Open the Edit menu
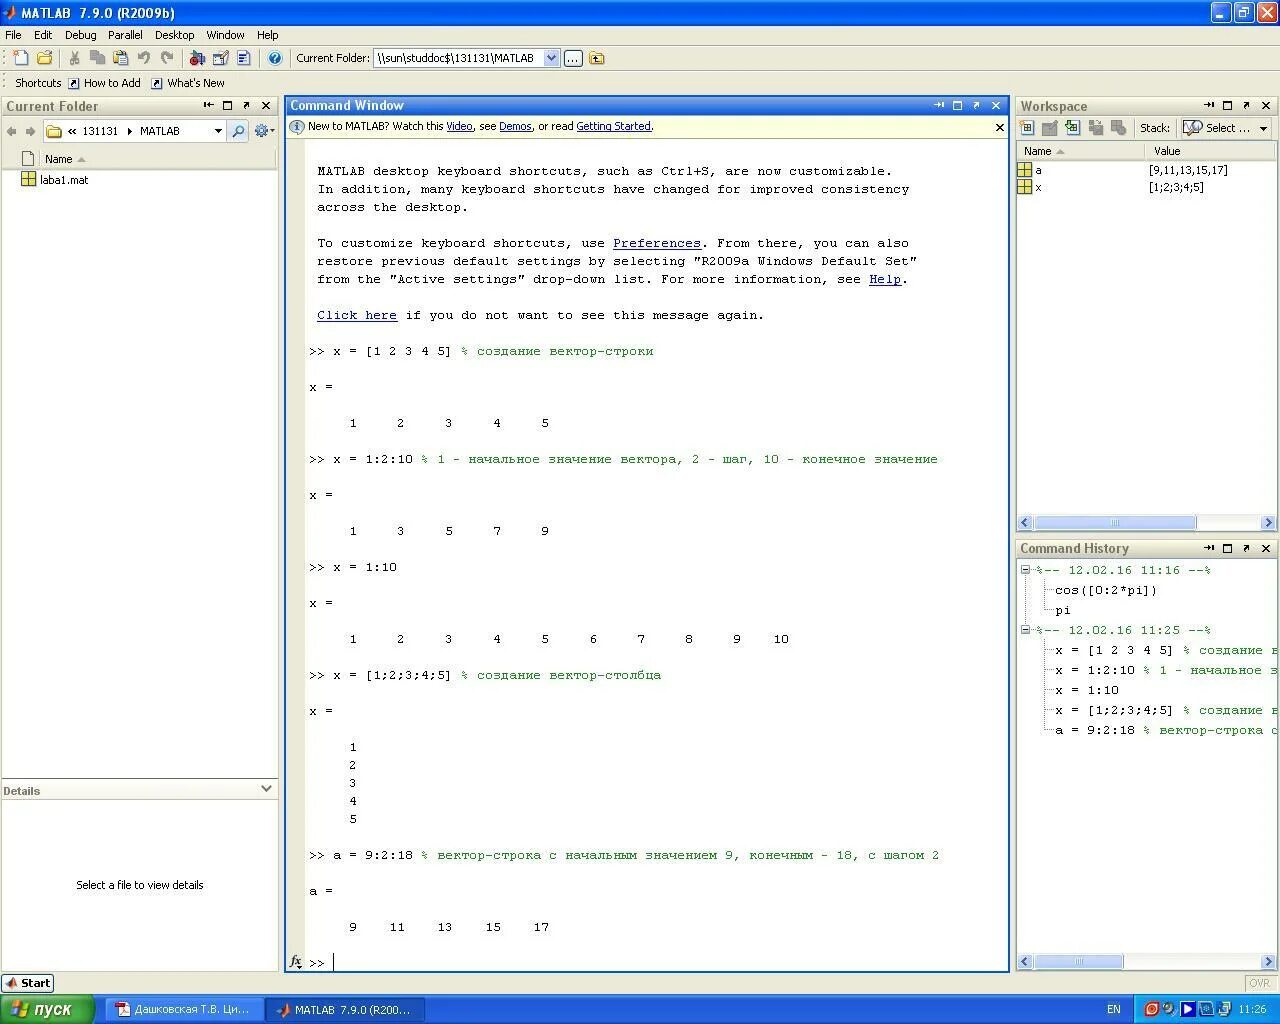 click(x=43, y=35)
